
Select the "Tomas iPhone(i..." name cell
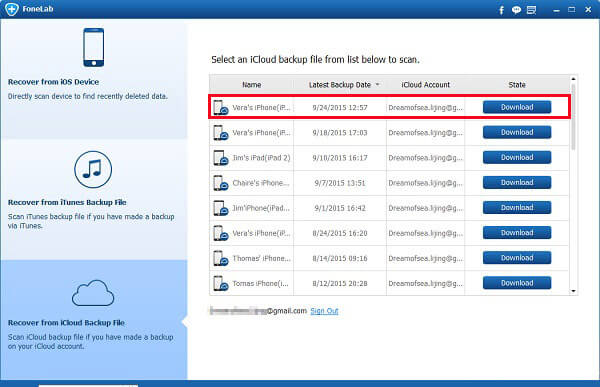(260, 284)
